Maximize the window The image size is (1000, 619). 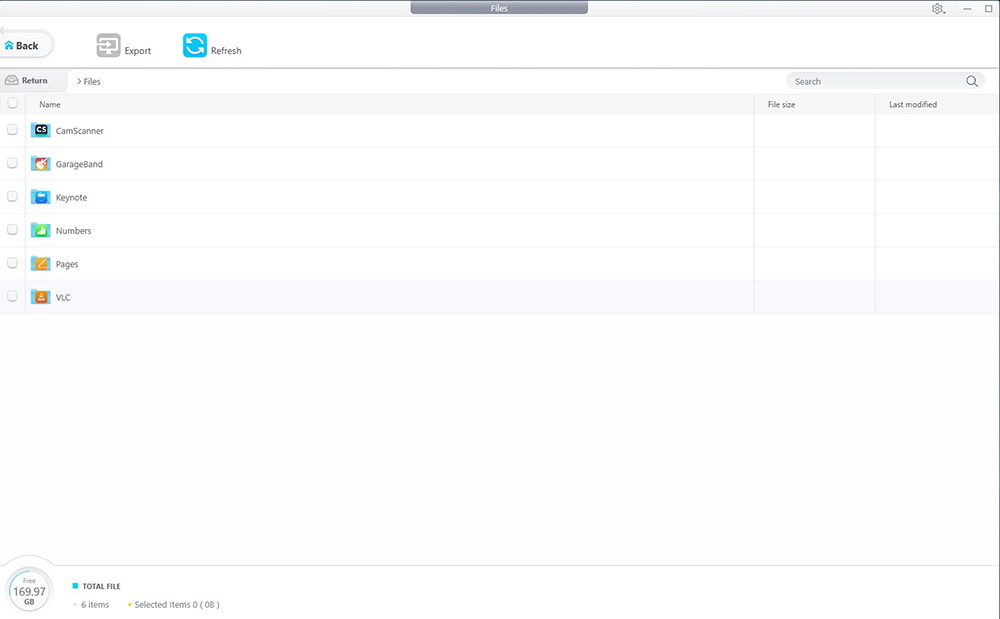(989, 9)
